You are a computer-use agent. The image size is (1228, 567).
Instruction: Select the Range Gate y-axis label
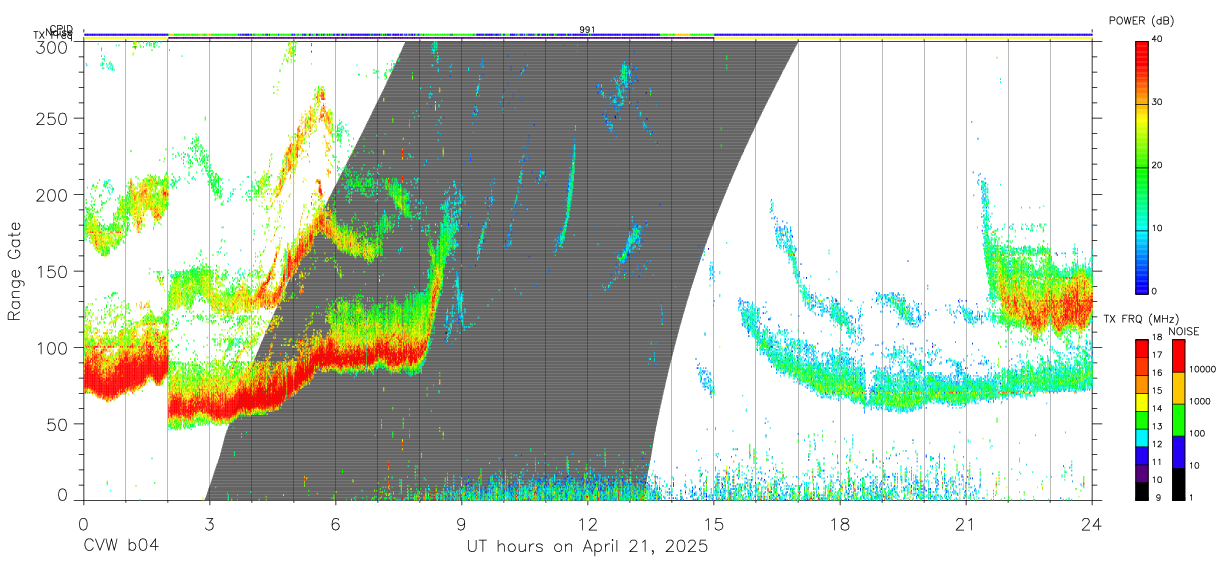pyautogui.click(x=15, y=270)
